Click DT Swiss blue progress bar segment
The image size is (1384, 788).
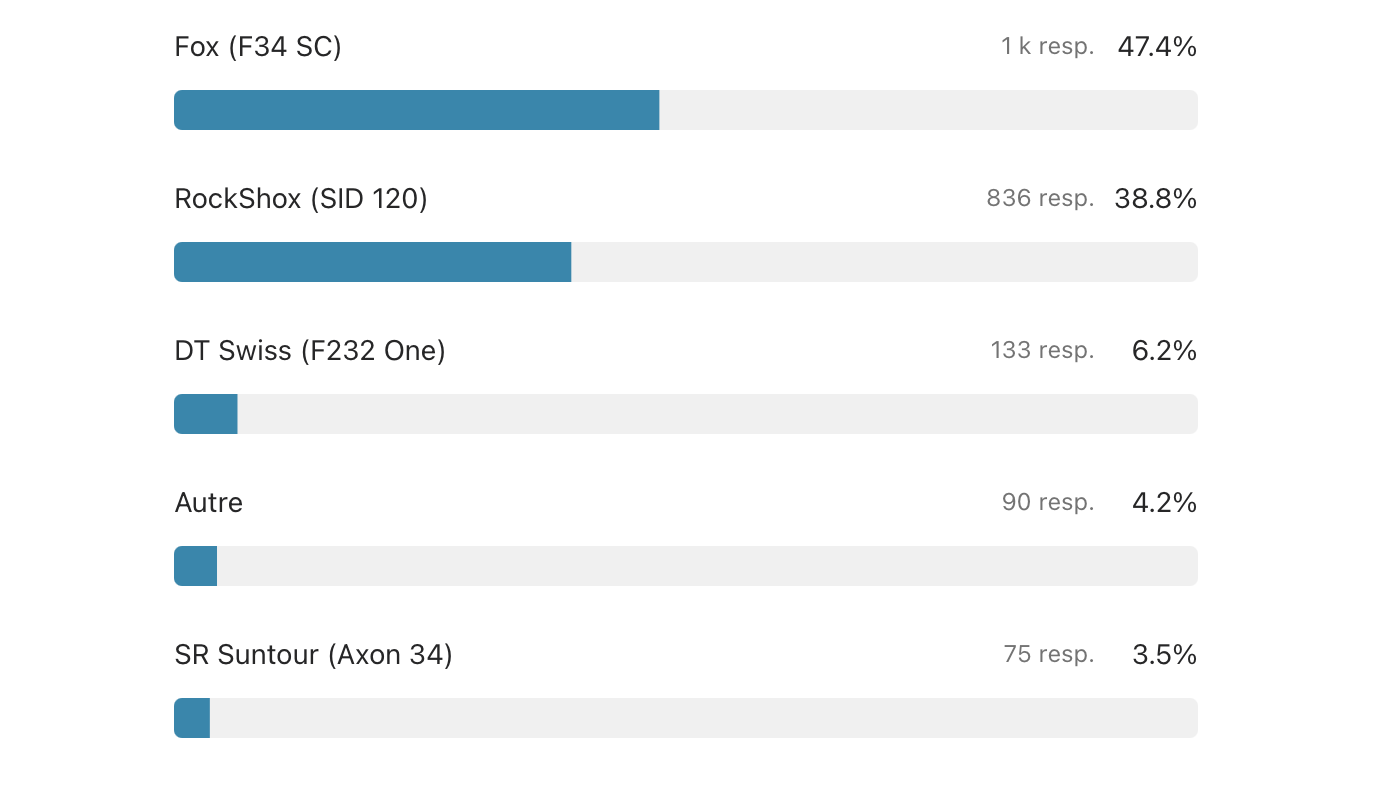(x=206, y=414)
